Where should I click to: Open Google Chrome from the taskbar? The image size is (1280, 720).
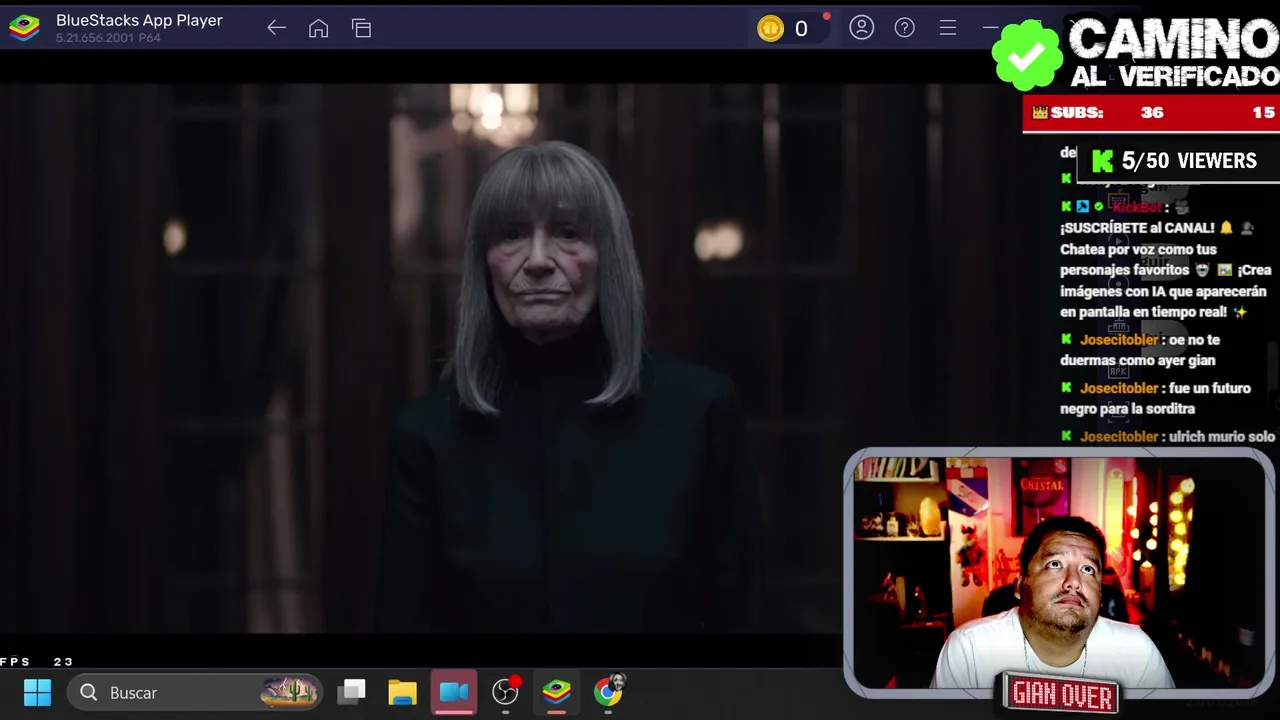pos(608,690)
